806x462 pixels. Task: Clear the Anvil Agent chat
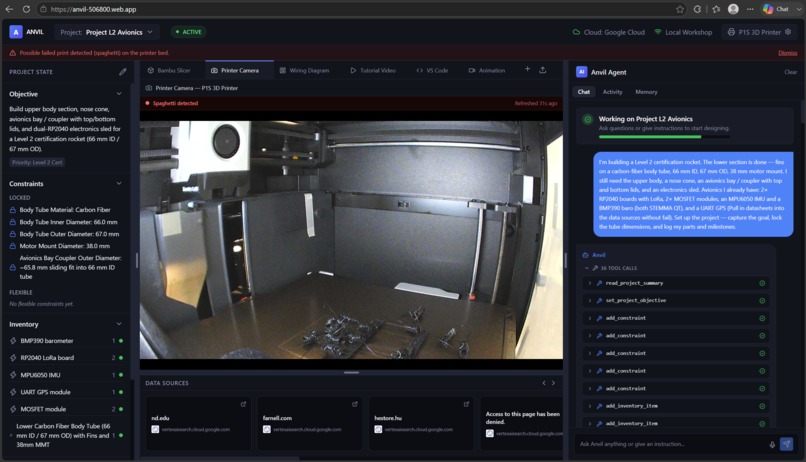pos(791,72)
